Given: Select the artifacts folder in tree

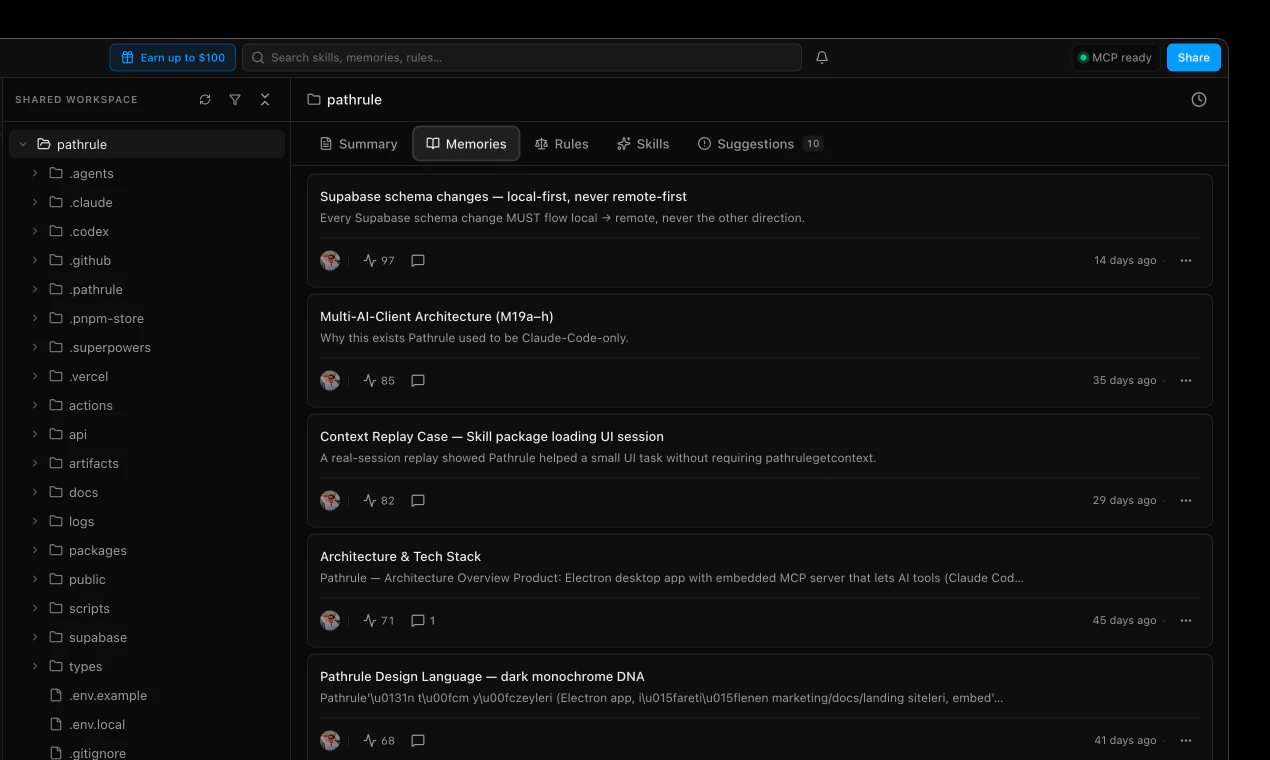Looking at the screenshot, I should point(147,464).
